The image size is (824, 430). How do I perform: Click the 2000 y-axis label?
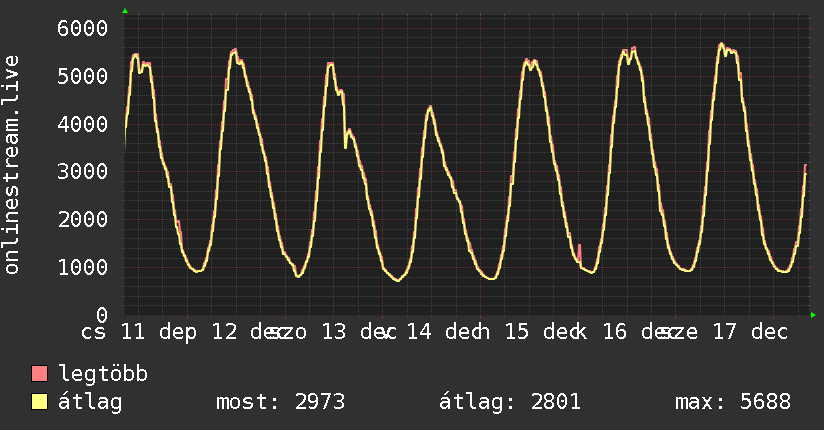[83, 219]
